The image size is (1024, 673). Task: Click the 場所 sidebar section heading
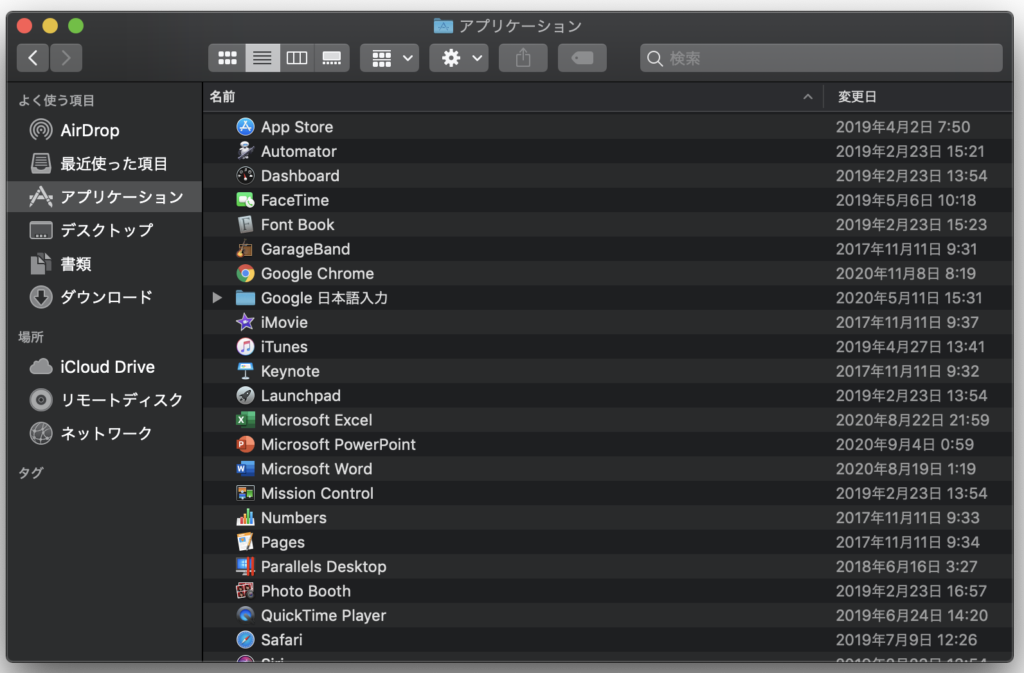click(31, 337)
